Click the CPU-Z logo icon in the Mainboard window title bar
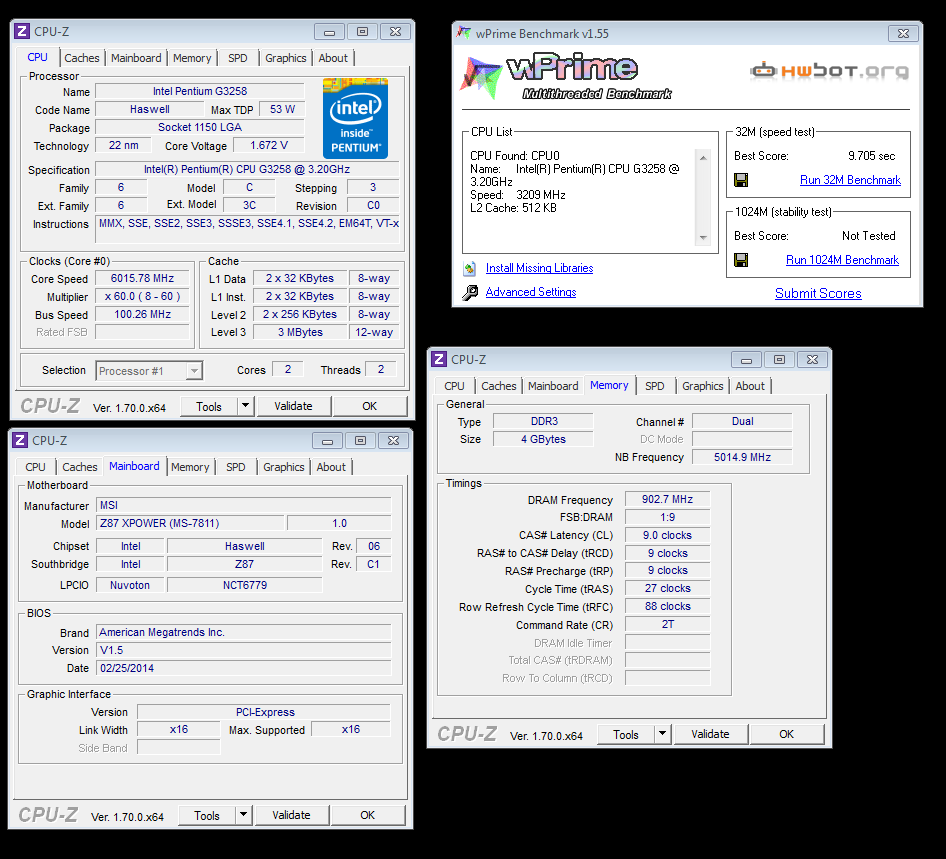The image size is (946, 859). click(x=20, y=440)
